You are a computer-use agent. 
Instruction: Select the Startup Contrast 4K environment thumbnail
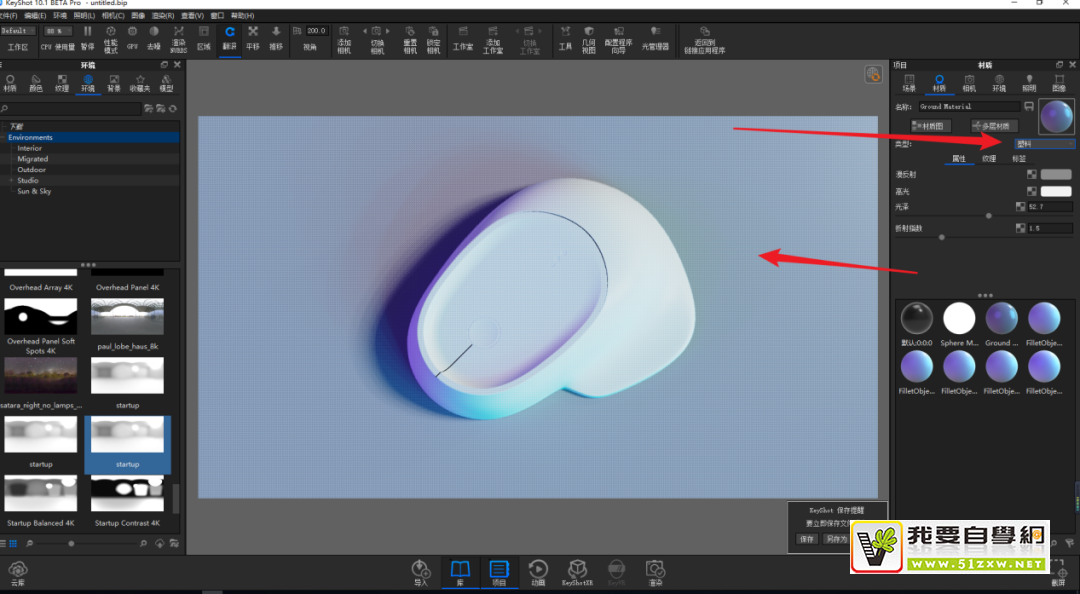pos(128,499)
